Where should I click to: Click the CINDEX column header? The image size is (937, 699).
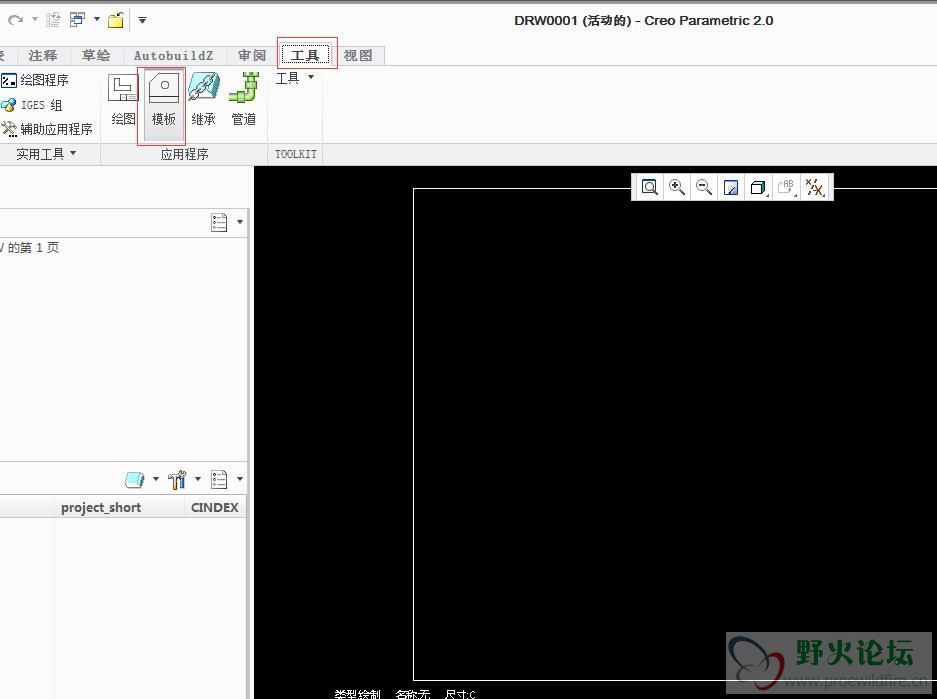coord(215,507)
